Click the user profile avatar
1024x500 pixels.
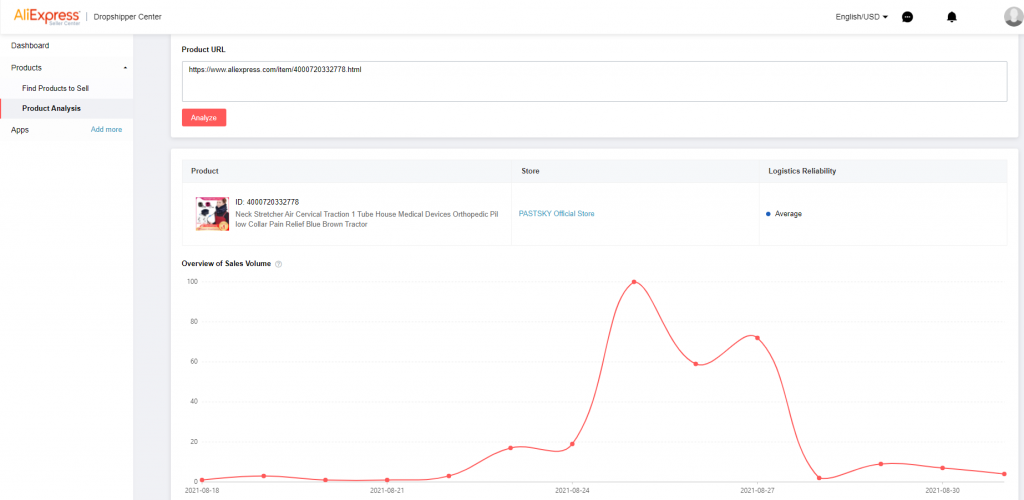1012,16
